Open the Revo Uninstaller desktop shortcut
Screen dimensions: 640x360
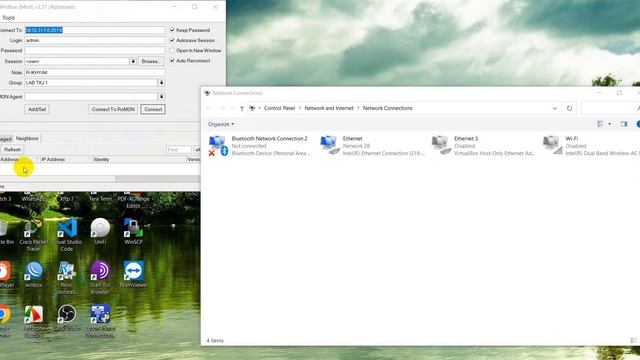point(66,278)
